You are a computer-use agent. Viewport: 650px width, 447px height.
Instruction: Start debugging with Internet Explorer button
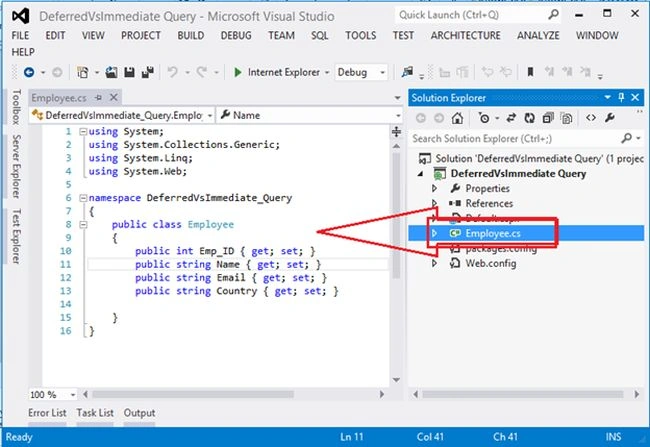[277, 72]
